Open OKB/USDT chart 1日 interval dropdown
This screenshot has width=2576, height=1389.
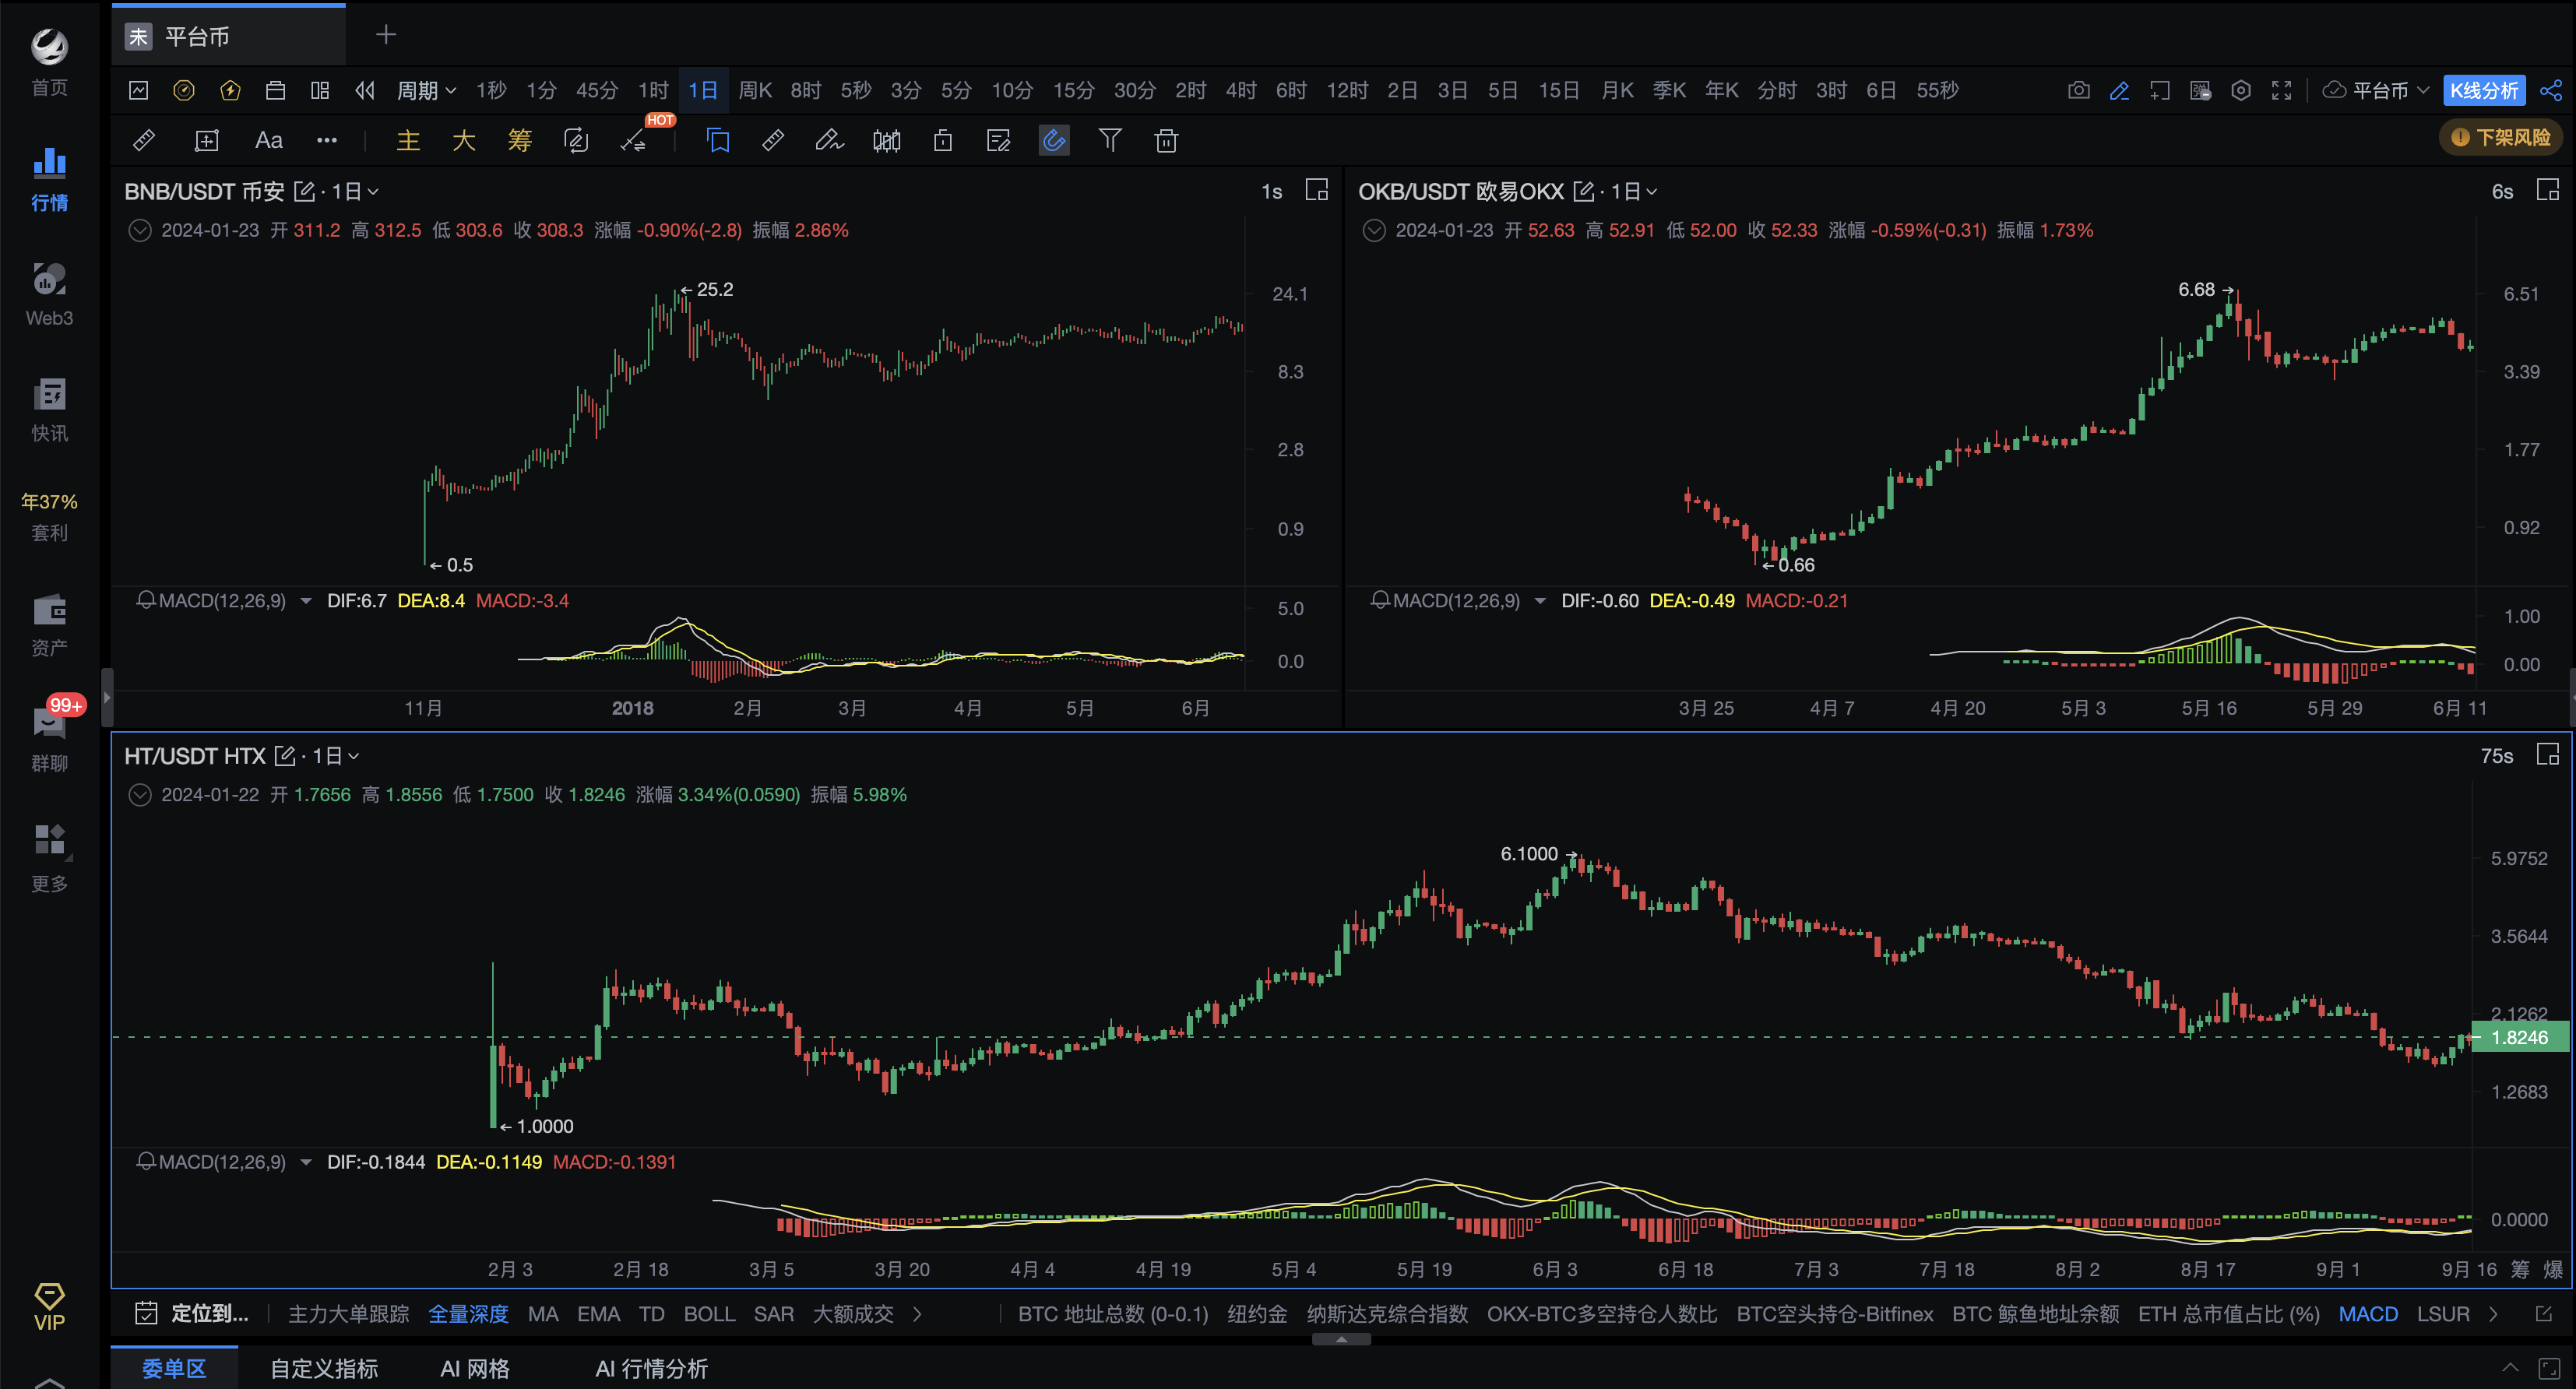click(1634, 191)
